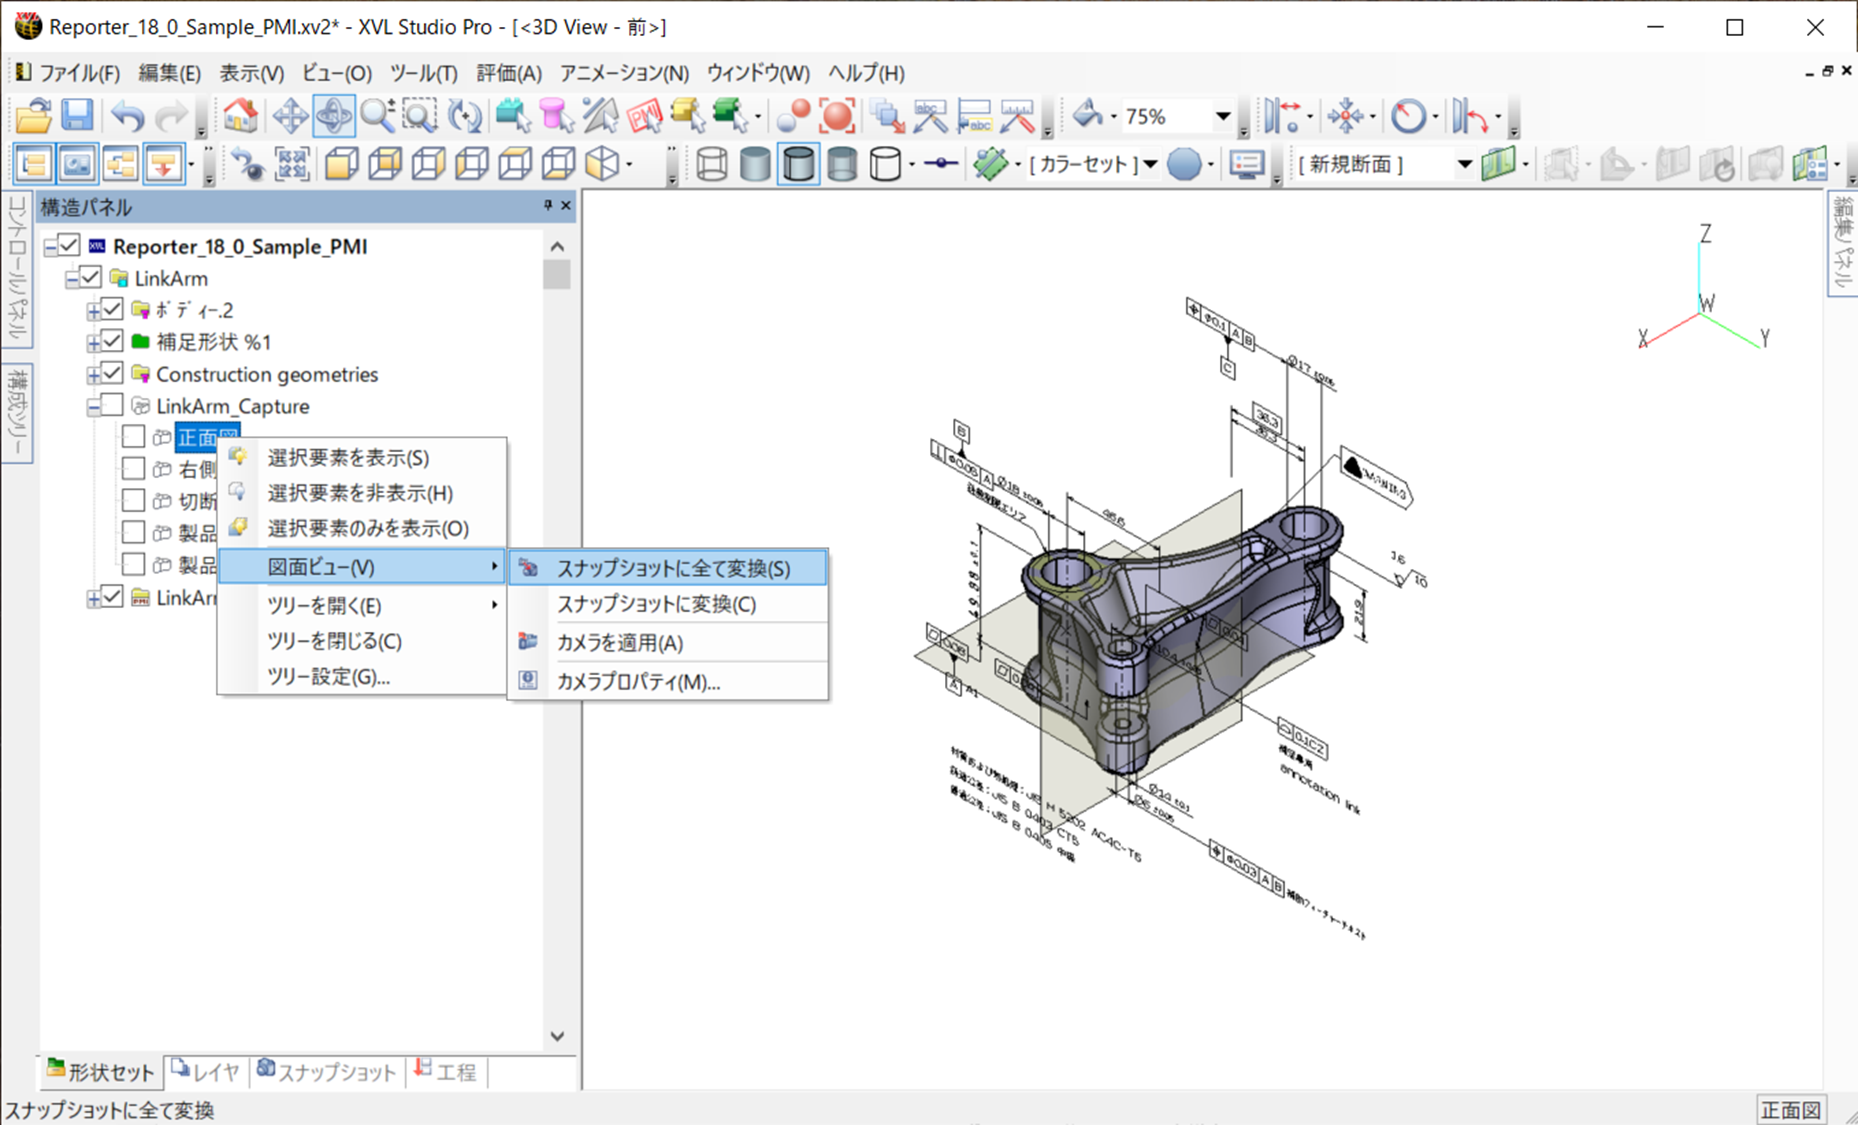The height and width of the screenshot is (1125, 1858).
Task: Toggle the 正面図 capture checkbox
Action: tap(133, 437)
